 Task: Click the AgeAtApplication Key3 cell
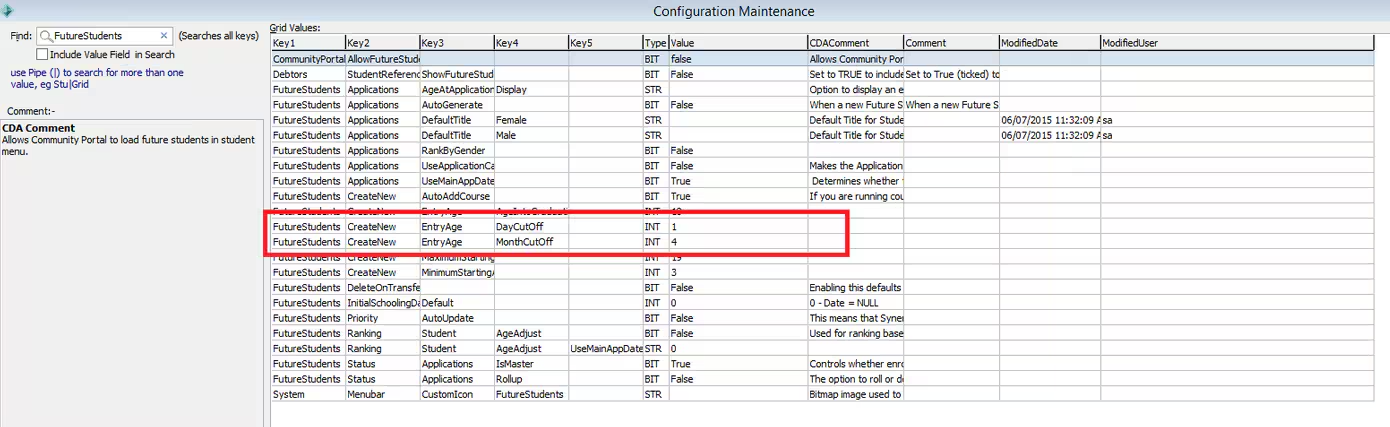(456, 89)
